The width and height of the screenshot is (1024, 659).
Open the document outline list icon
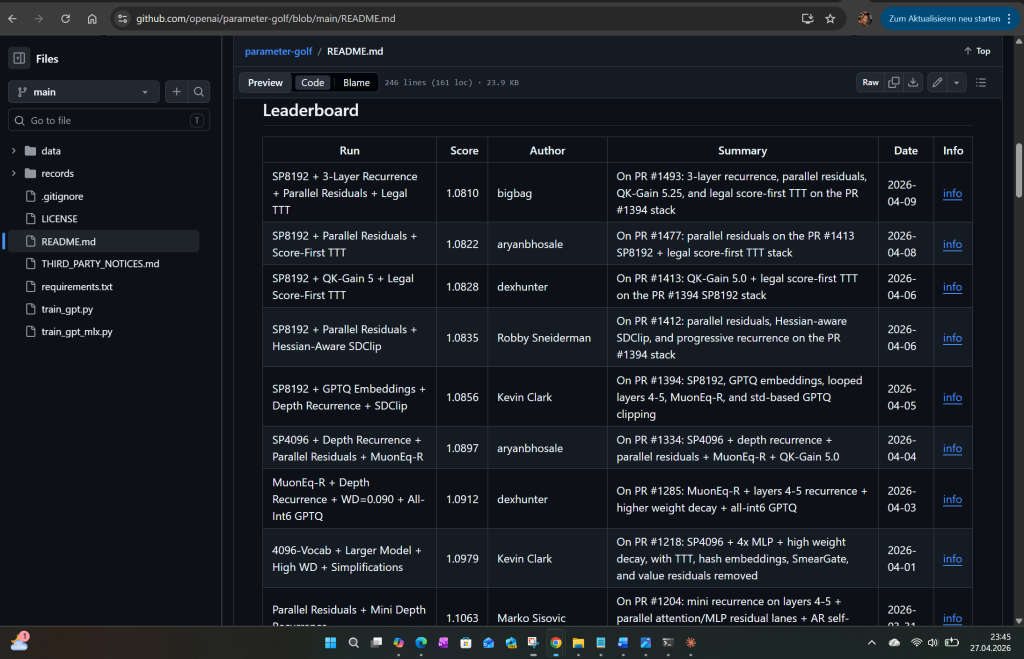coord(980,82)
